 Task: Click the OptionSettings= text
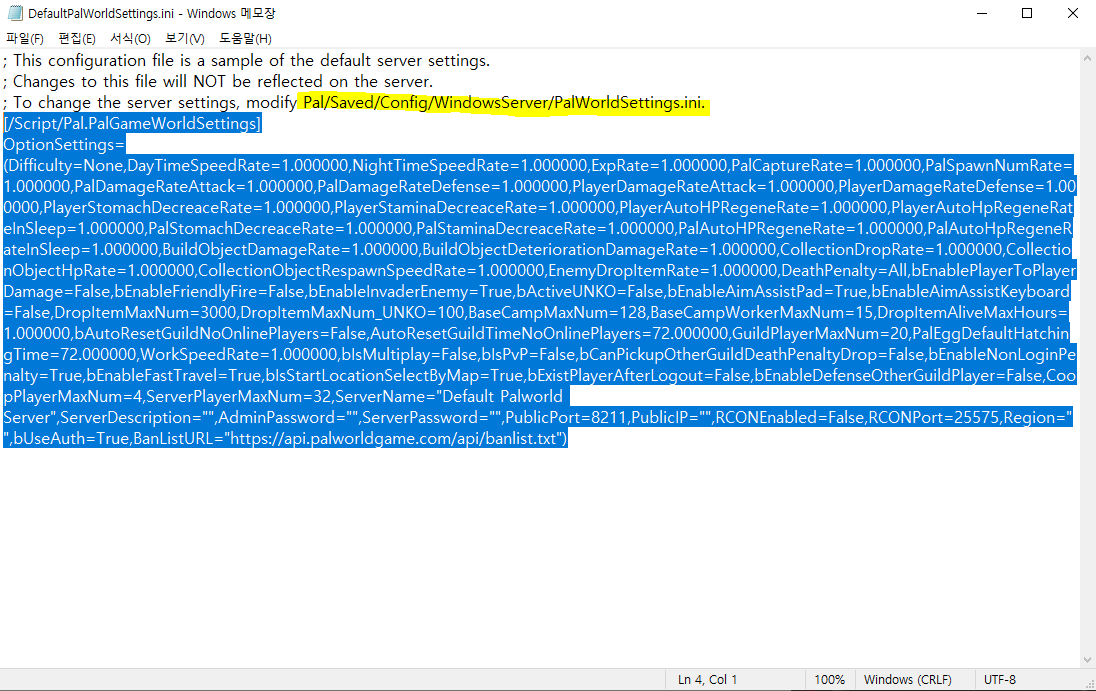point(64,145)
